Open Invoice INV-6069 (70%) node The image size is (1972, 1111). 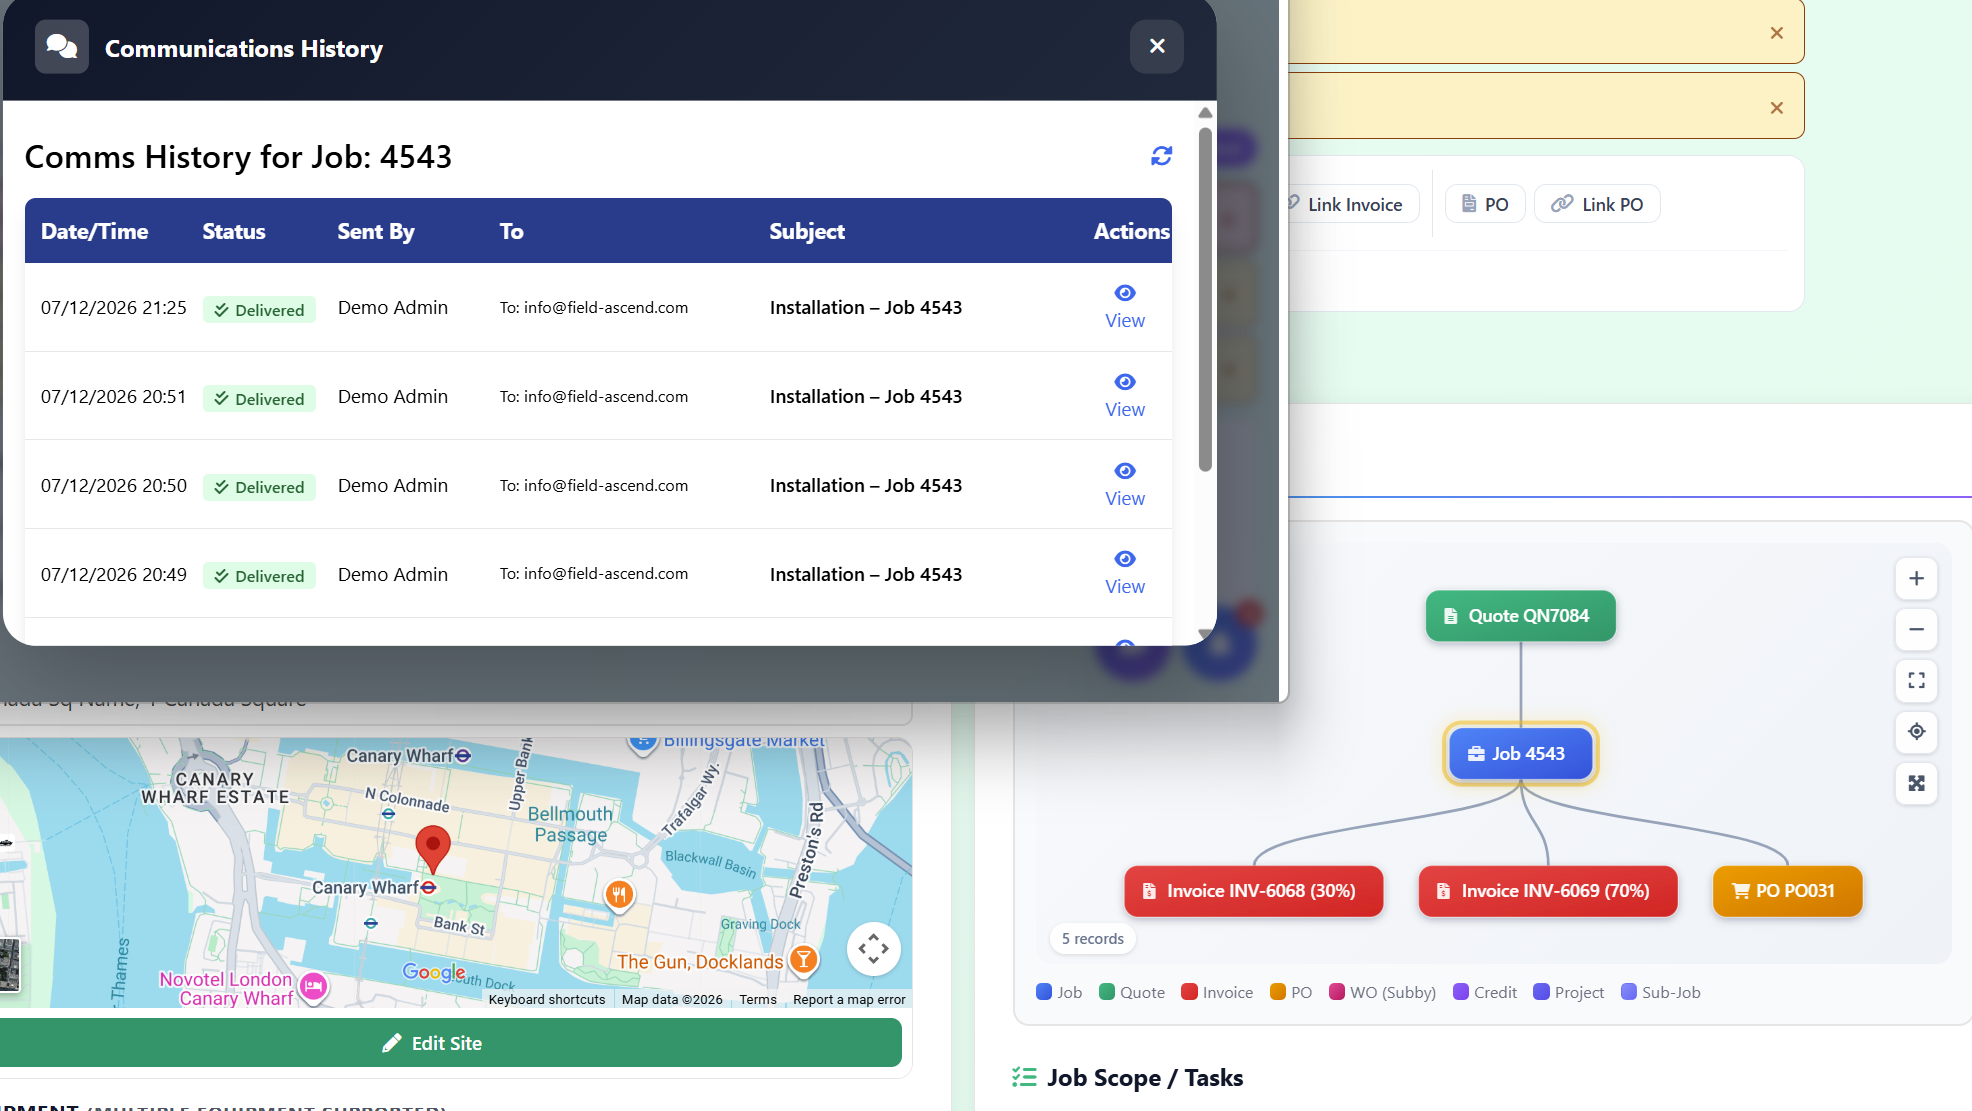pyautogui.click(x=1547, y=891)
